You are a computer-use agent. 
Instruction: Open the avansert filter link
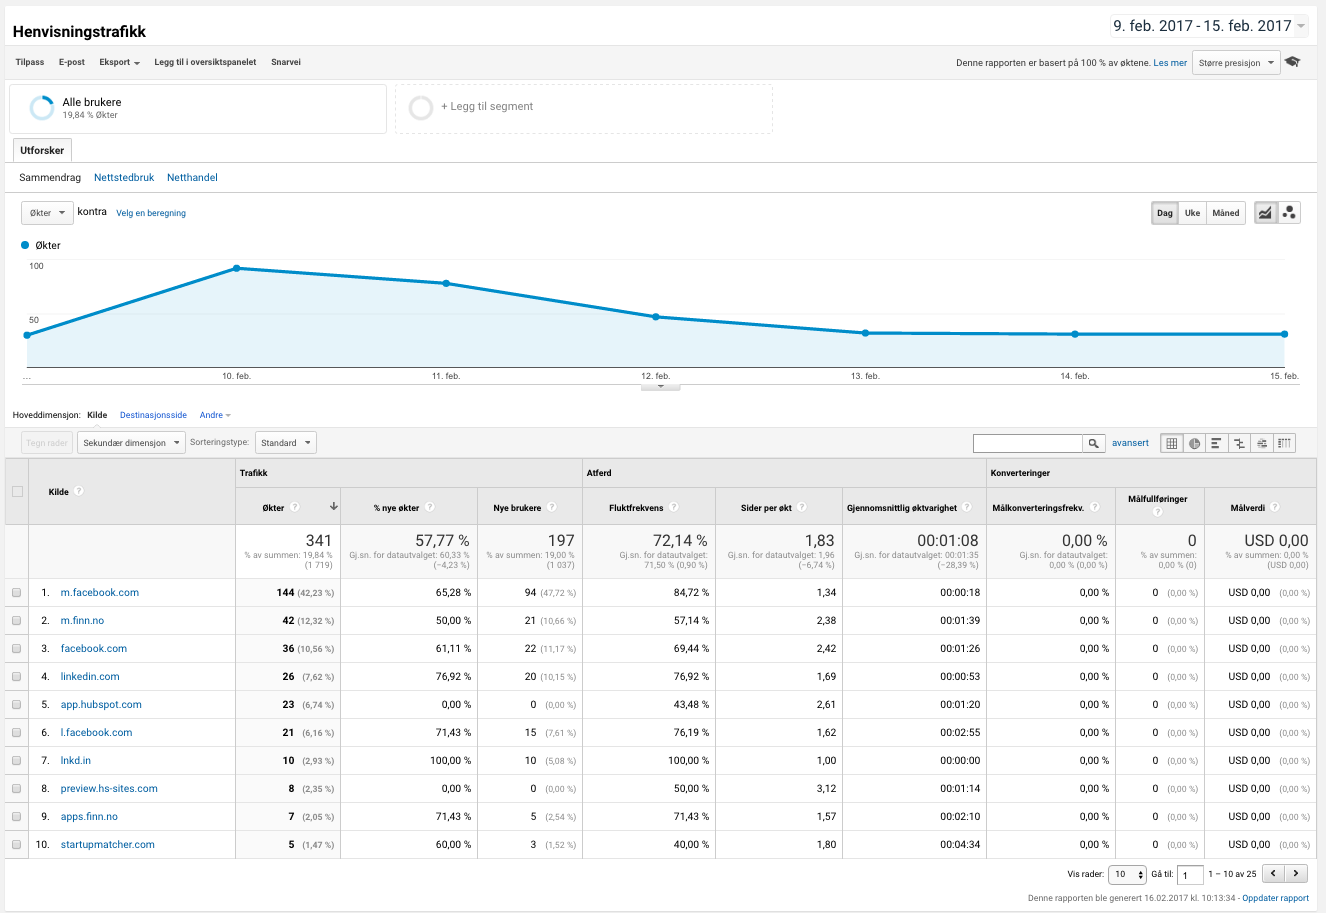tap(1130, 443)
